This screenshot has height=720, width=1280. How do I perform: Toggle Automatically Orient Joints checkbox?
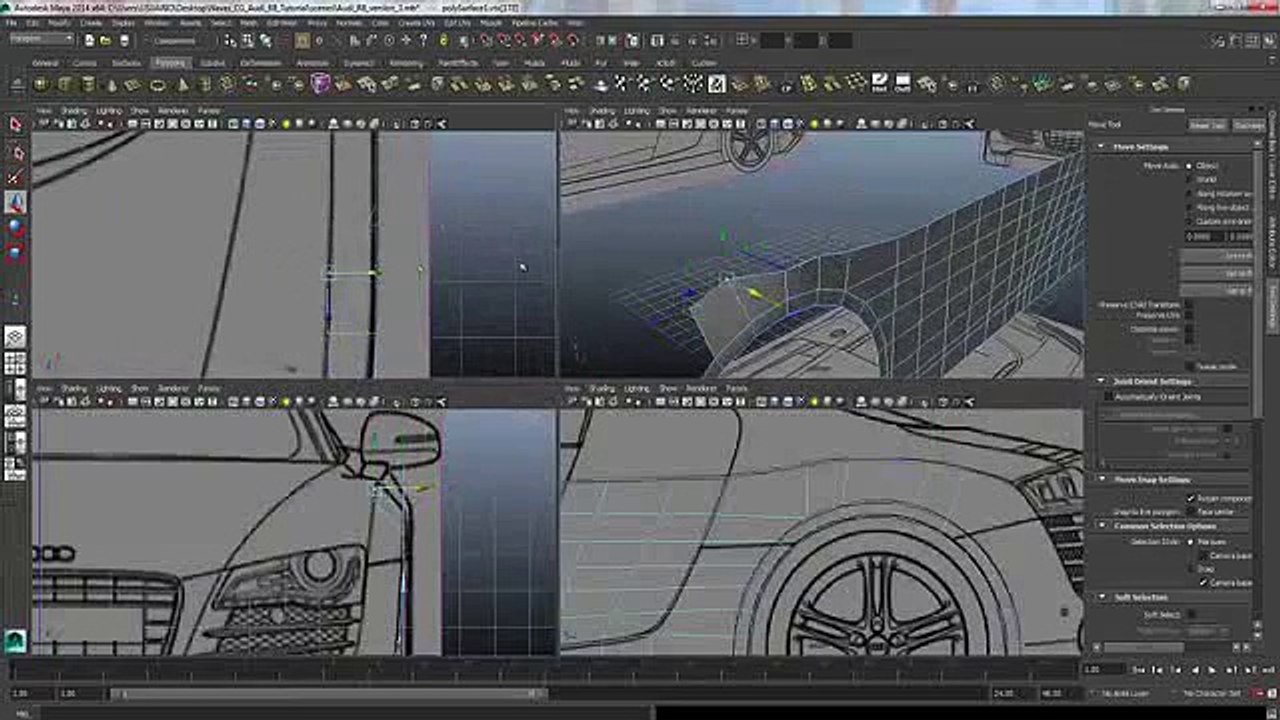click(x=1109, y=397)
